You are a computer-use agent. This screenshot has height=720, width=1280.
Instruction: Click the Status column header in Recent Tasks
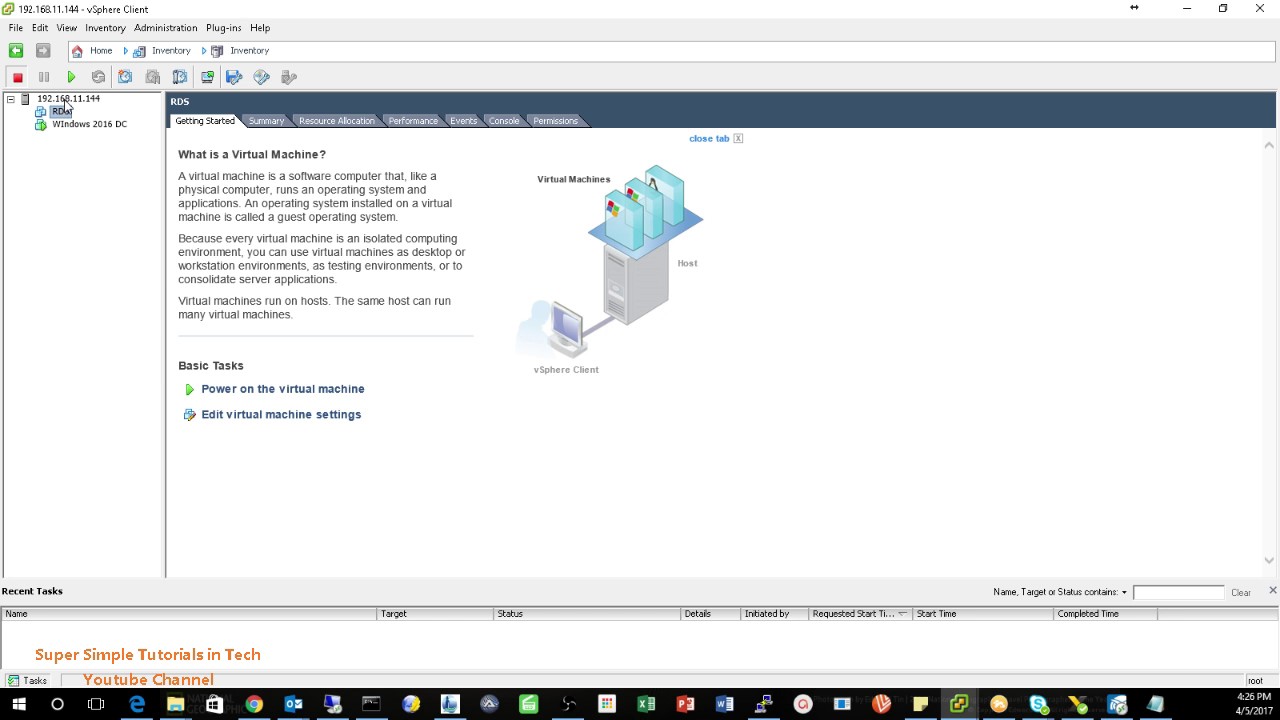[x=587, y=614]
